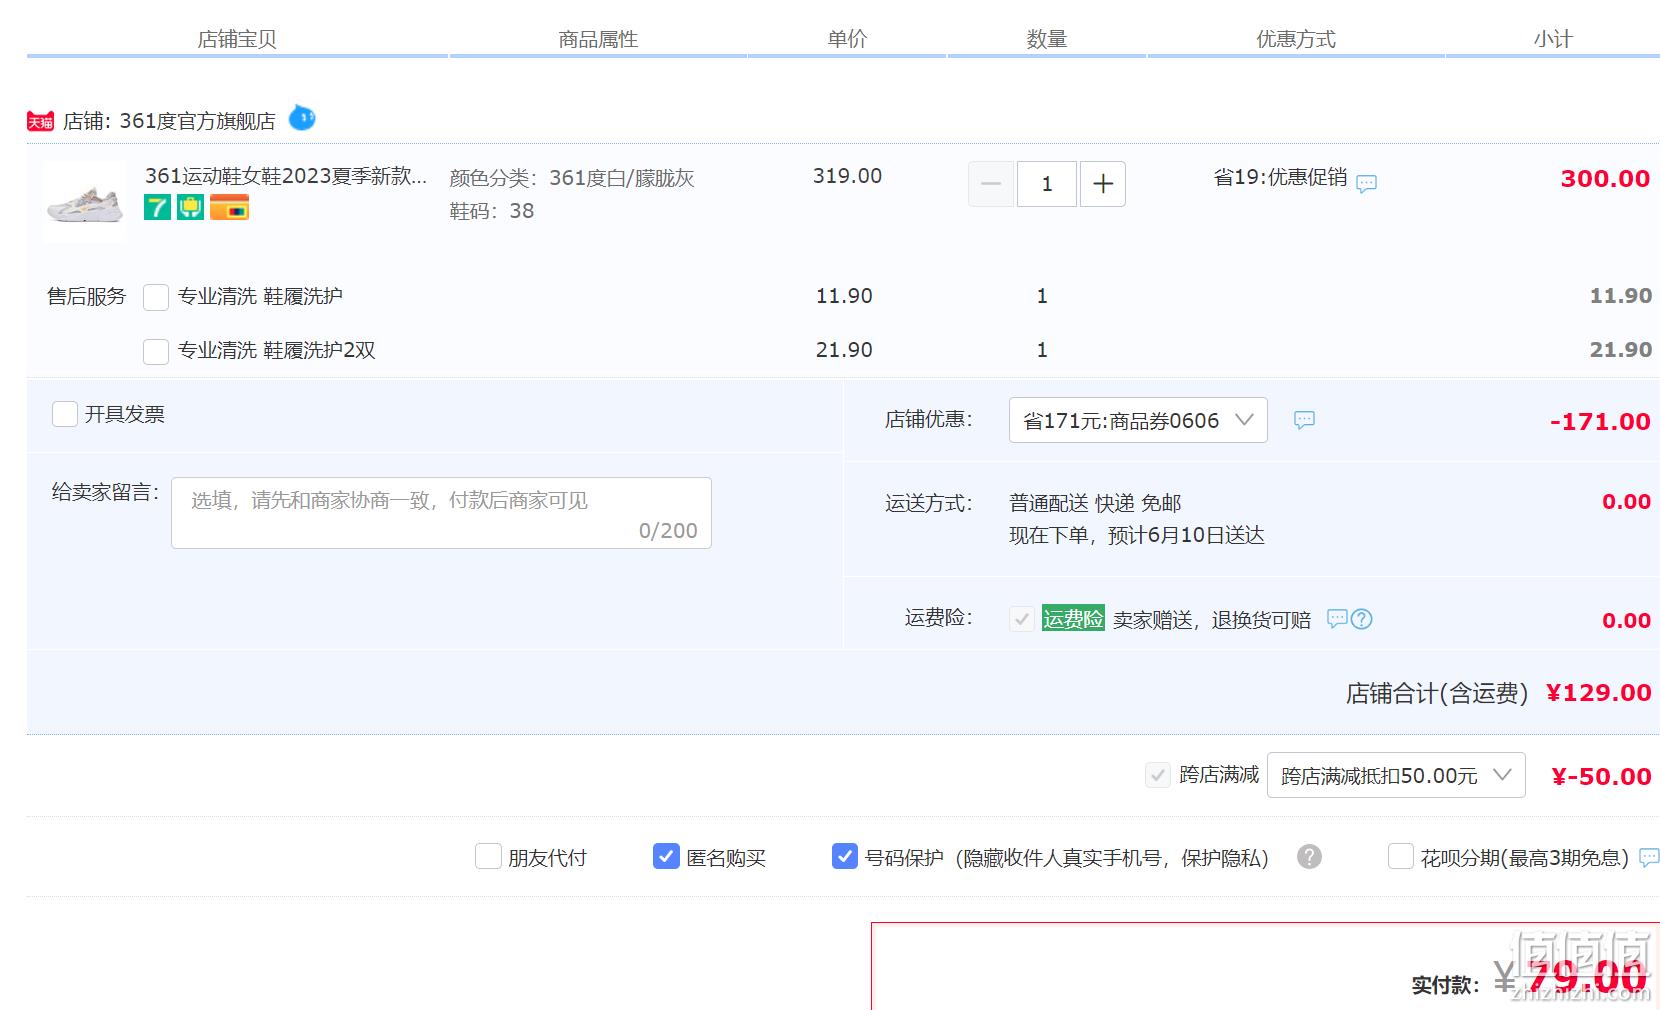Viewport: 1660px width, 1010px height.
Task: Click the blue question mark after 退换货可赔
Action: pos(1361,619)
